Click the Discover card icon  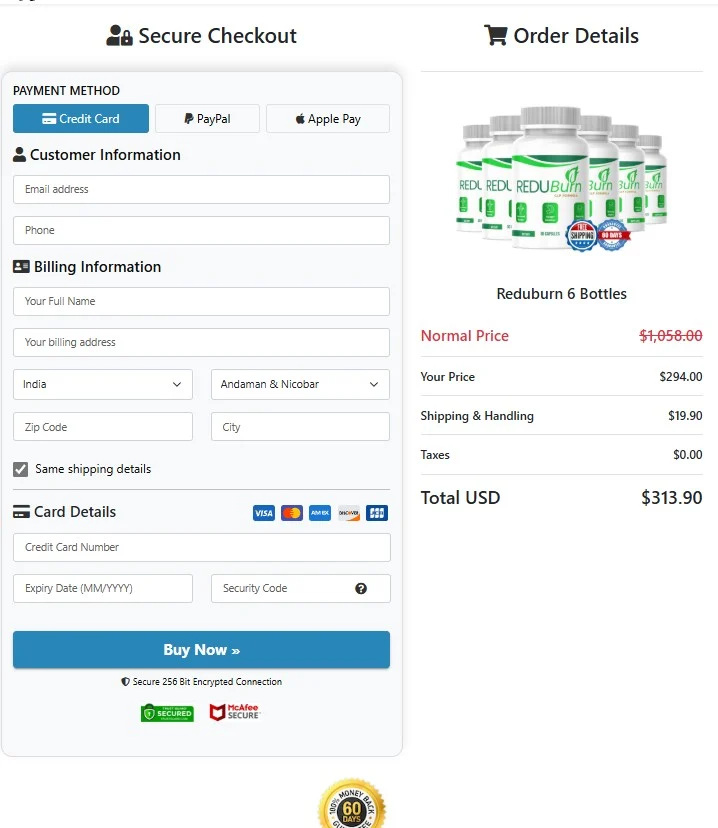(x=349, y=512)
